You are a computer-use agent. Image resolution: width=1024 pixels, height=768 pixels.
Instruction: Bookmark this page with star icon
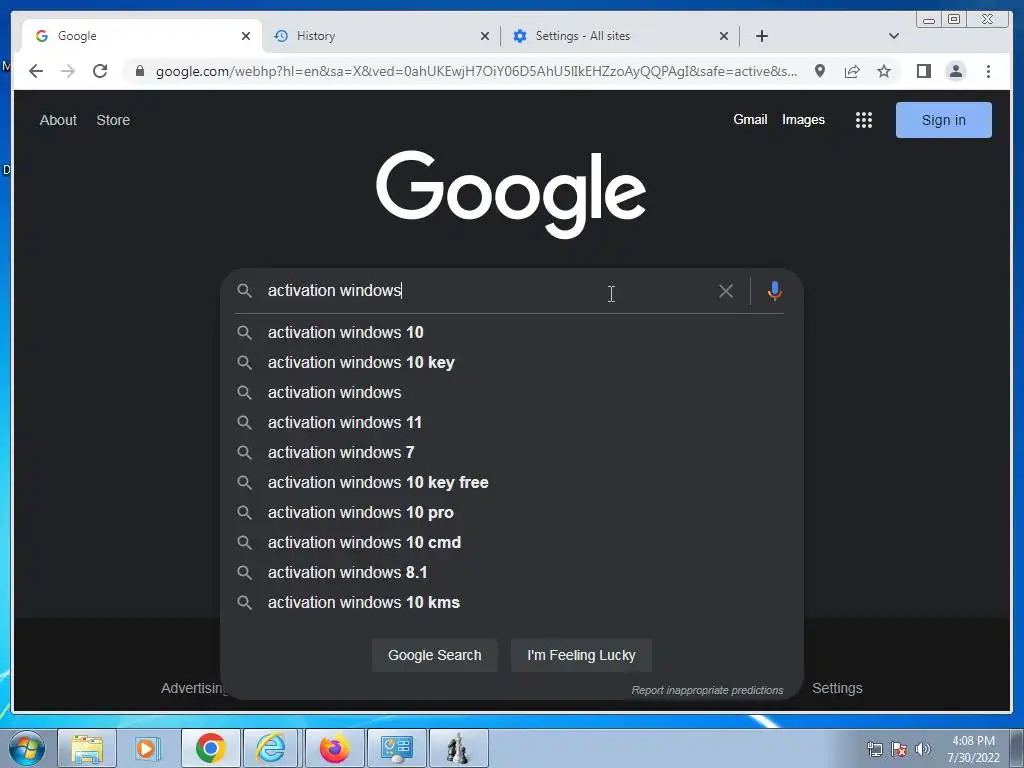(884, 71)
